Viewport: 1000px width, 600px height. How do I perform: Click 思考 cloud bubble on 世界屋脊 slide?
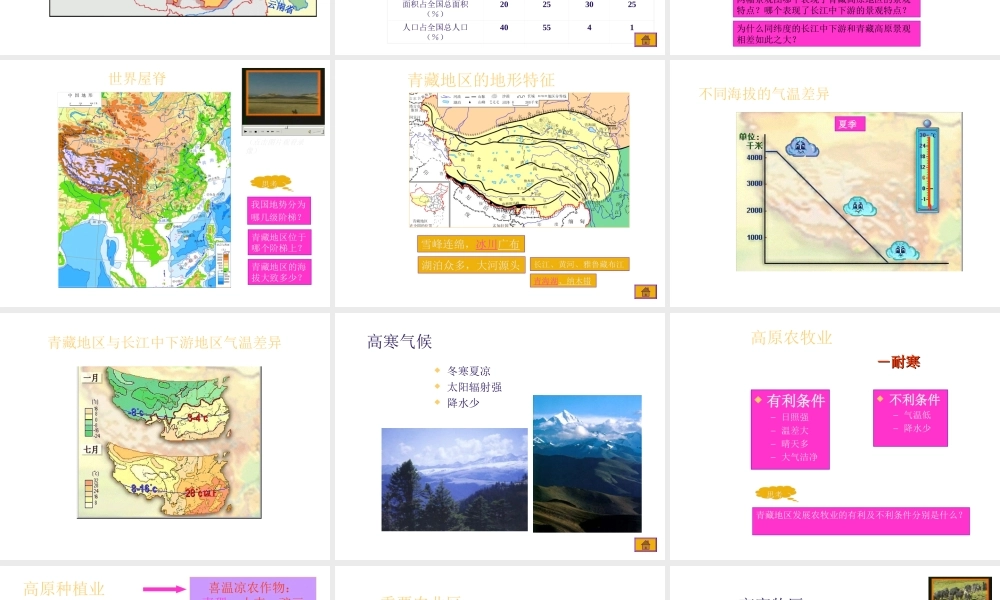point(271,184)
